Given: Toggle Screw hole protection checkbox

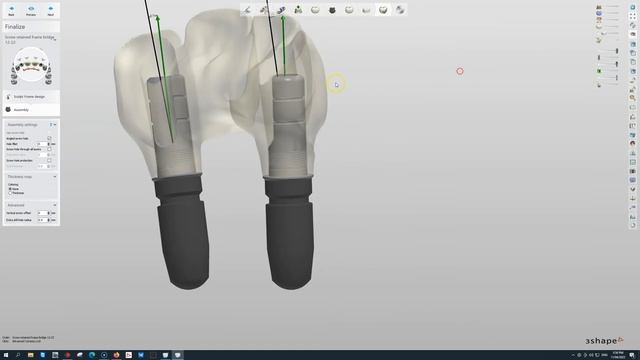Looking at the screenshot, I should click(49, 160).
